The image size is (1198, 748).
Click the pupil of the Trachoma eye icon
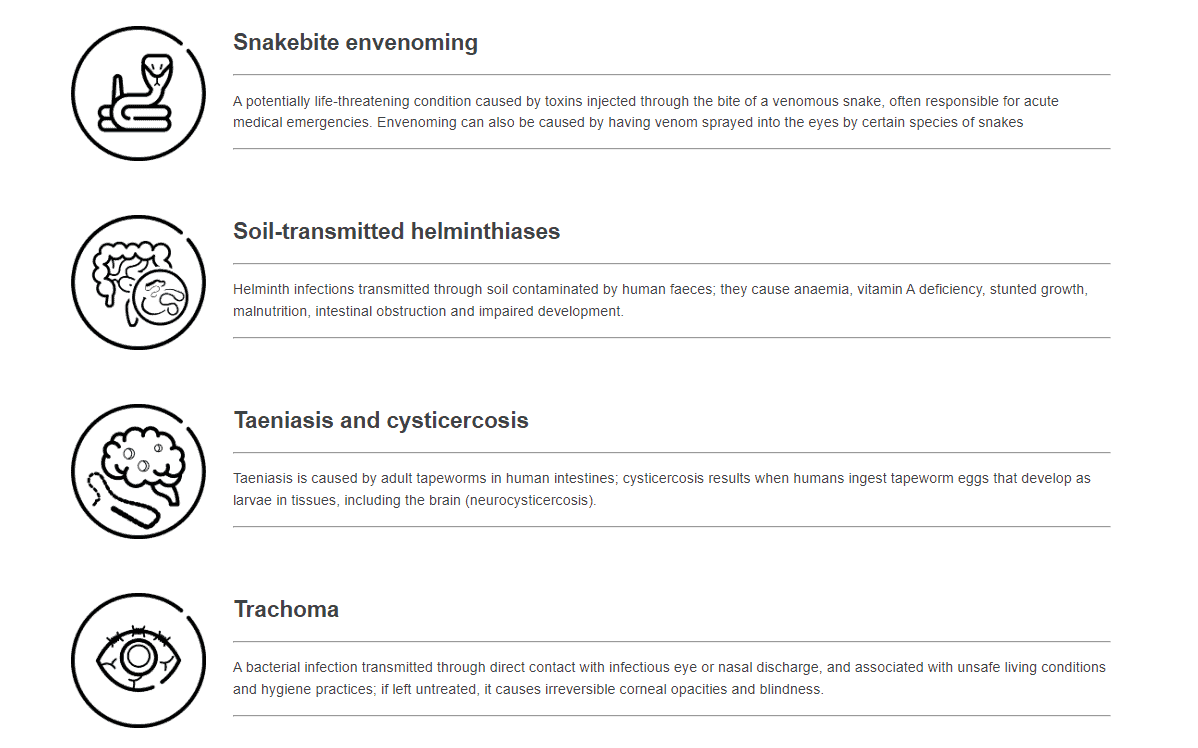[138, 656]
